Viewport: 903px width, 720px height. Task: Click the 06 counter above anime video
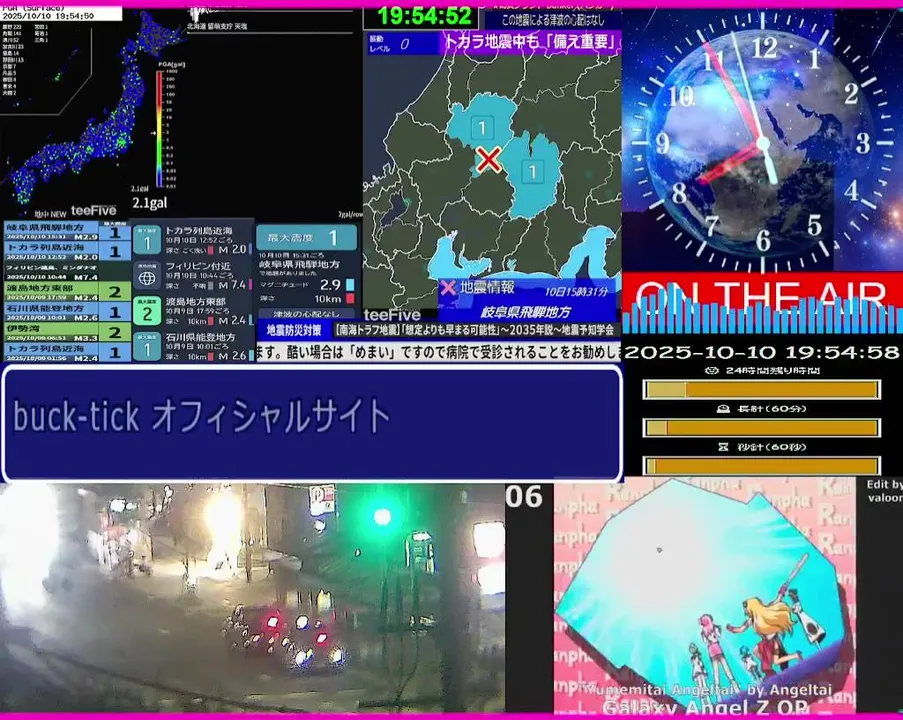pos(524,497)
